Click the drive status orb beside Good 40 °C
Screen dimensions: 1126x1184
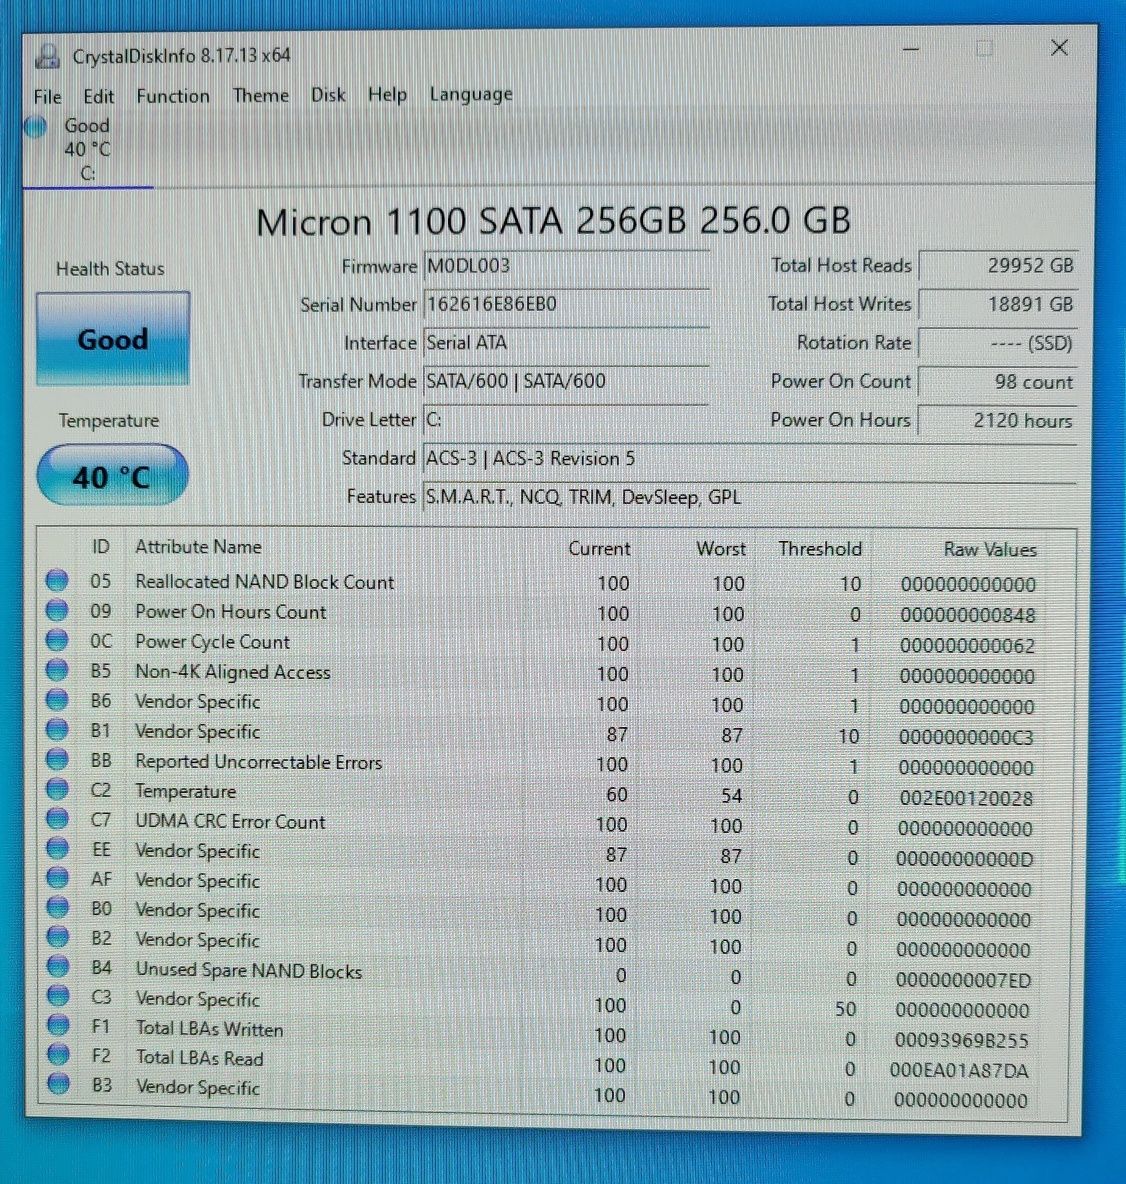(x=35, y=126)
